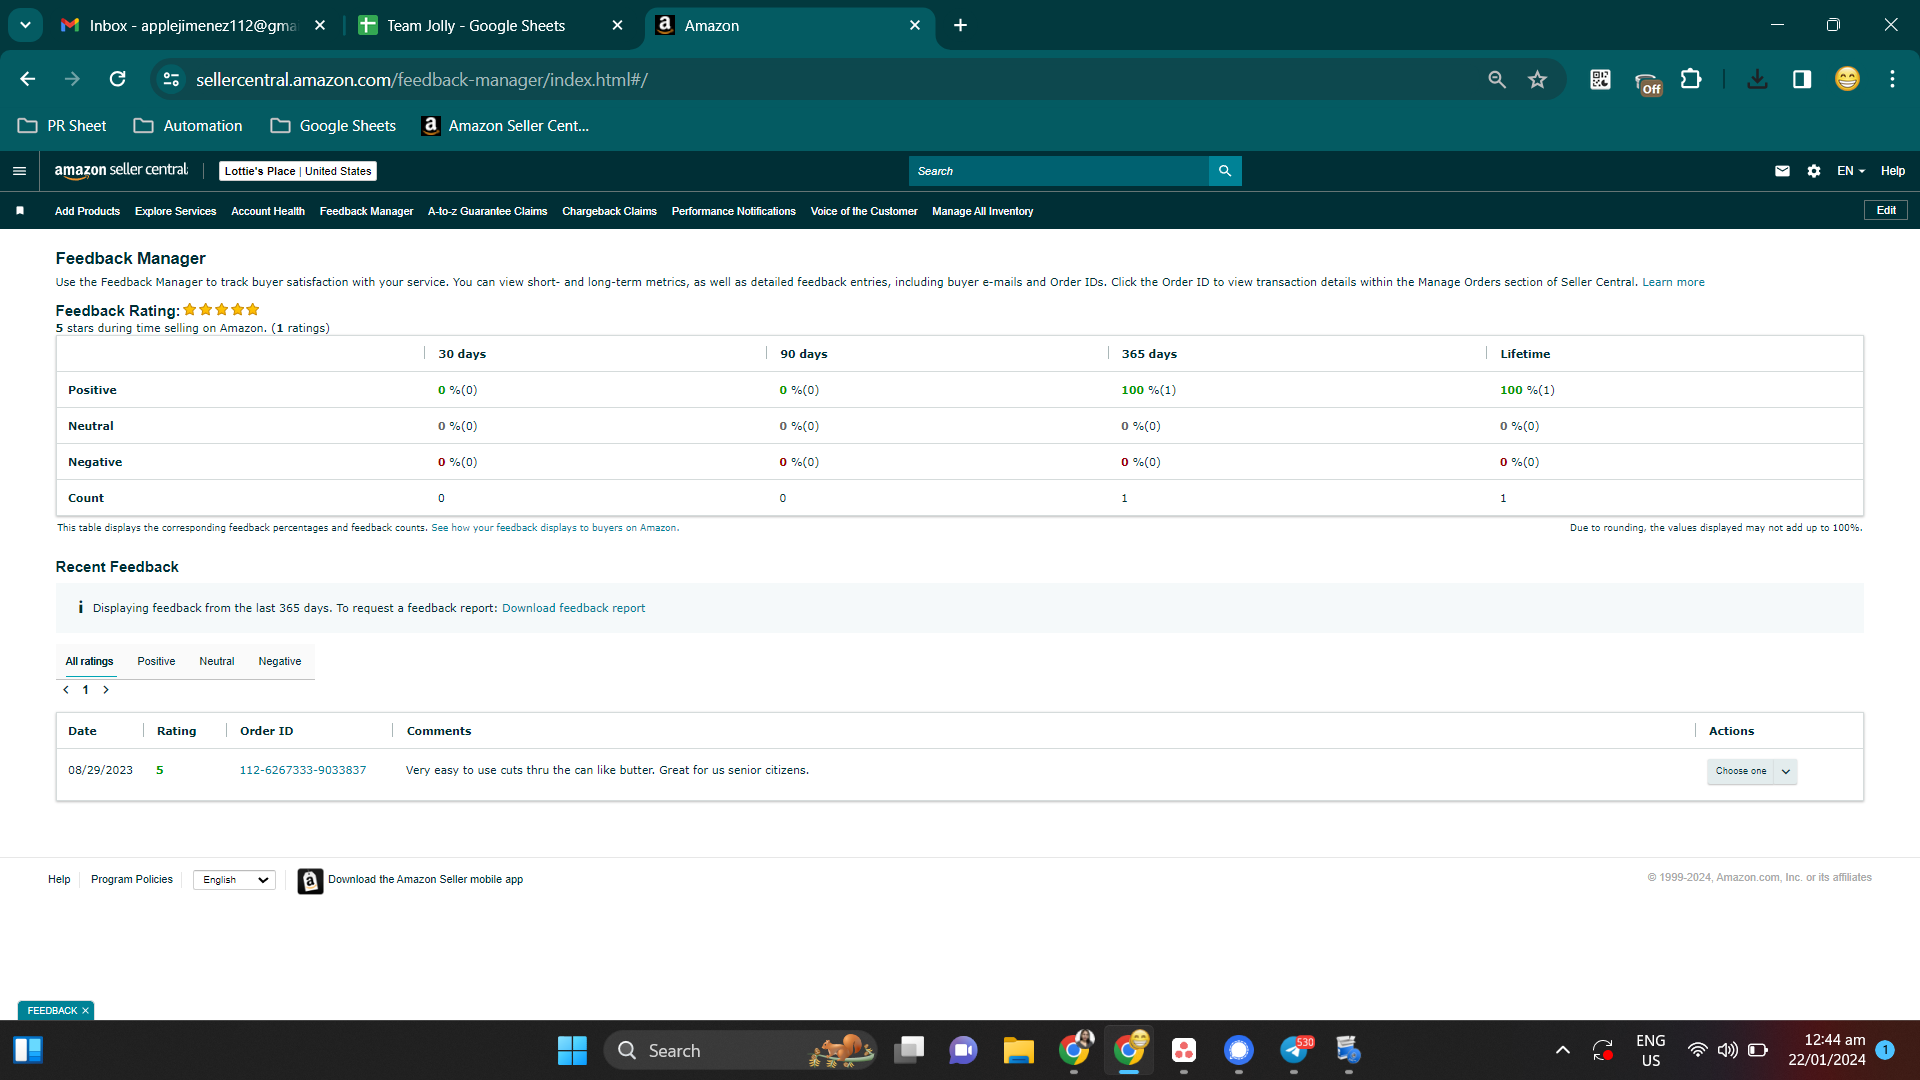The height and width of the screenshot is (1080, 1920).
Task: Open Voice of the Customer page
Action: pyautogui.click(x=864, y=211)
